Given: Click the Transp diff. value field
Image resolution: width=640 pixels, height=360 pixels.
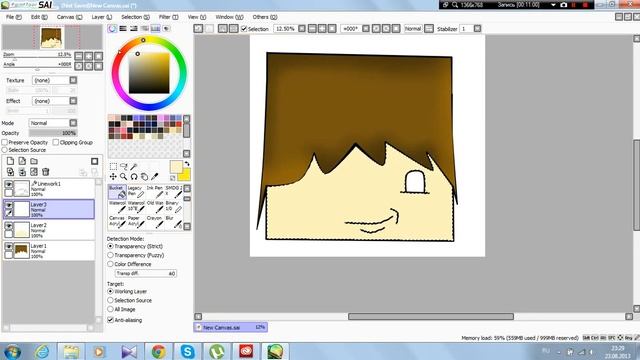Looking at the screenshot, I should click(x=146, y=273).
